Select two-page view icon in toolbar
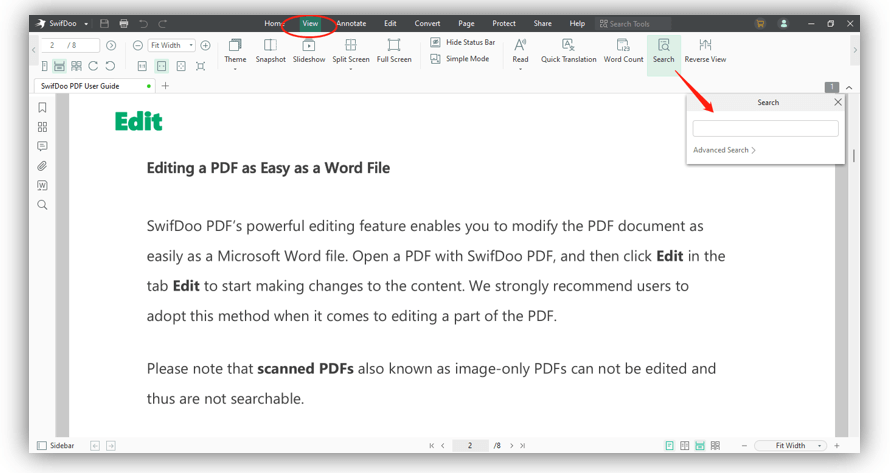Screen dimensions: 891x473 [x=76, y=66]
